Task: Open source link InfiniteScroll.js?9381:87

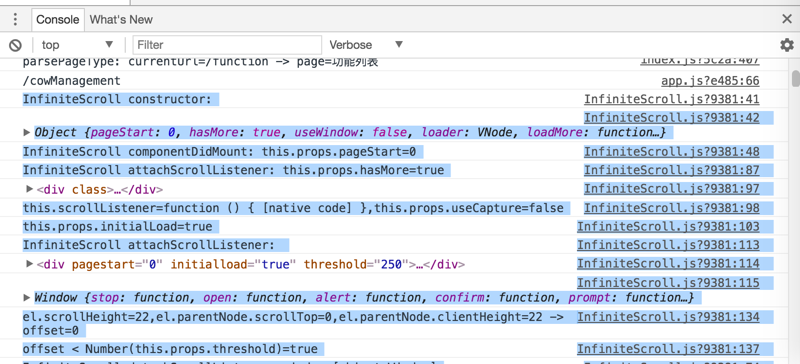Action: (671, 170)
